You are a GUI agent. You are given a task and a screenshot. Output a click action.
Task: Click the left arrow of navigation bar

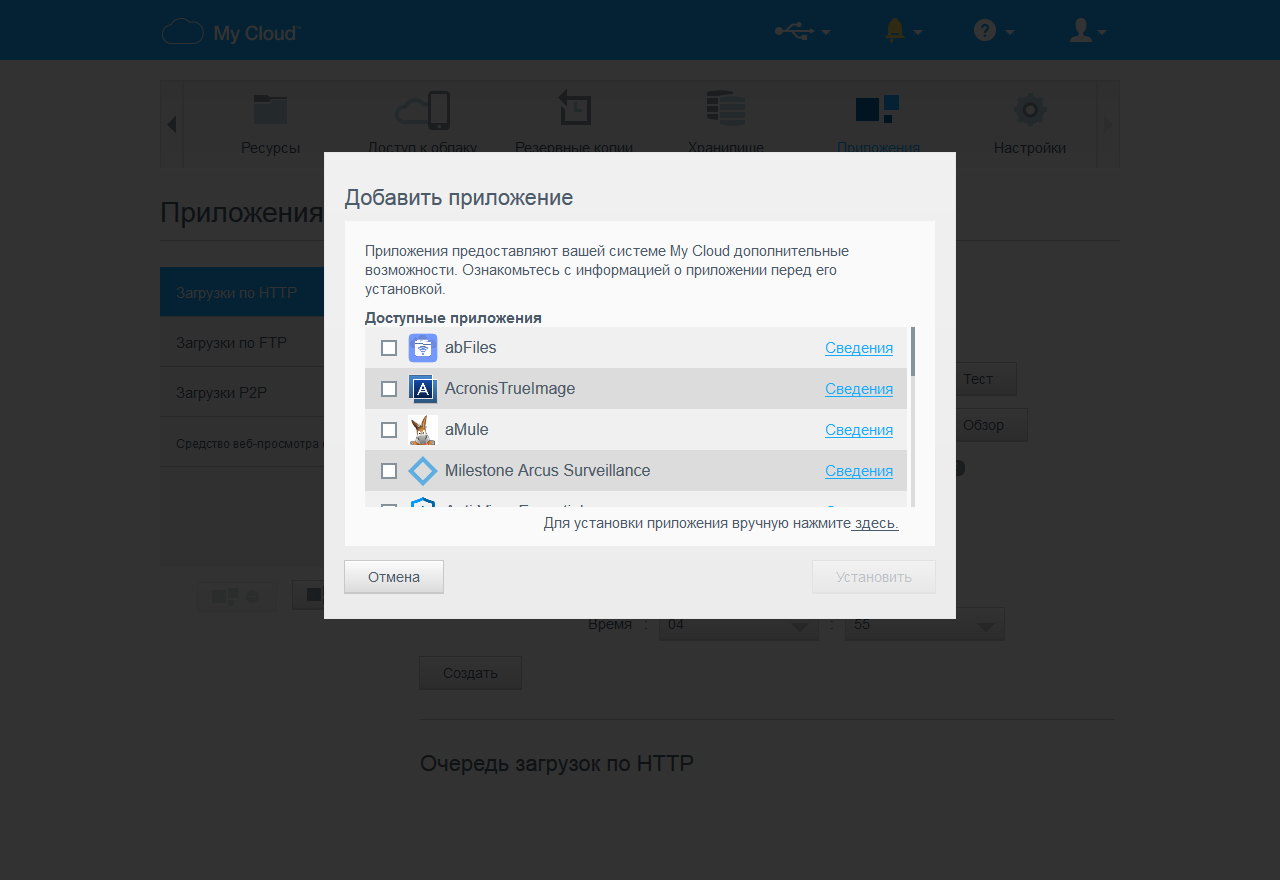point(171,125)
